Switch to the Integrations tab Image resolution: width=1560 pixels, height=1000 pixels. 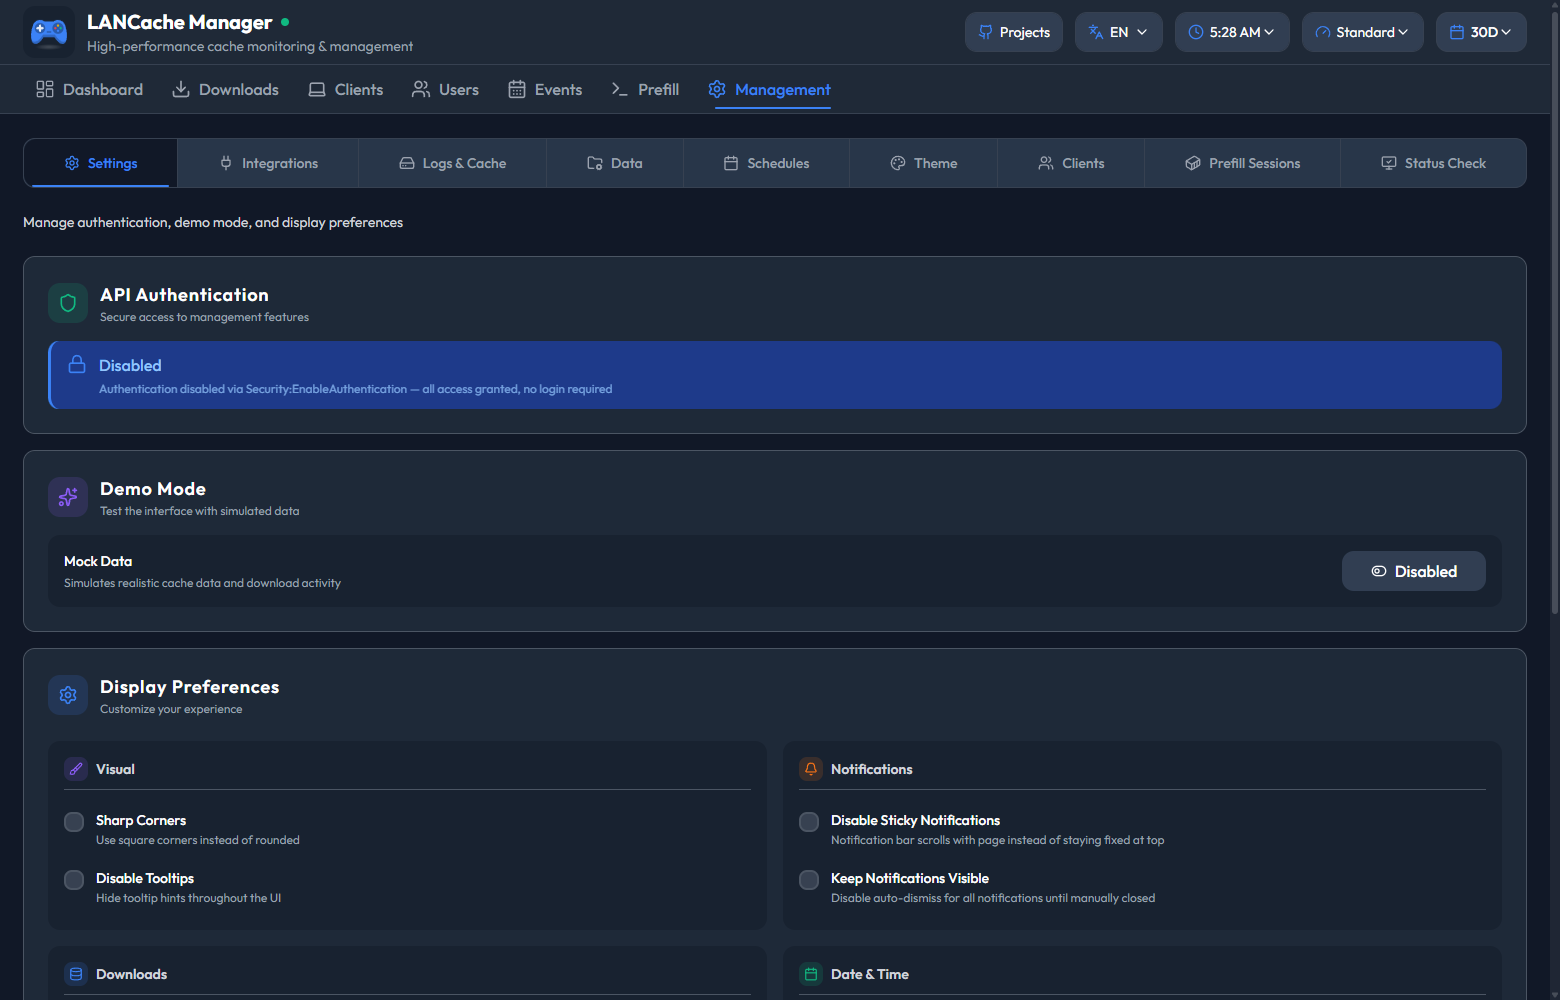(268, 163)
